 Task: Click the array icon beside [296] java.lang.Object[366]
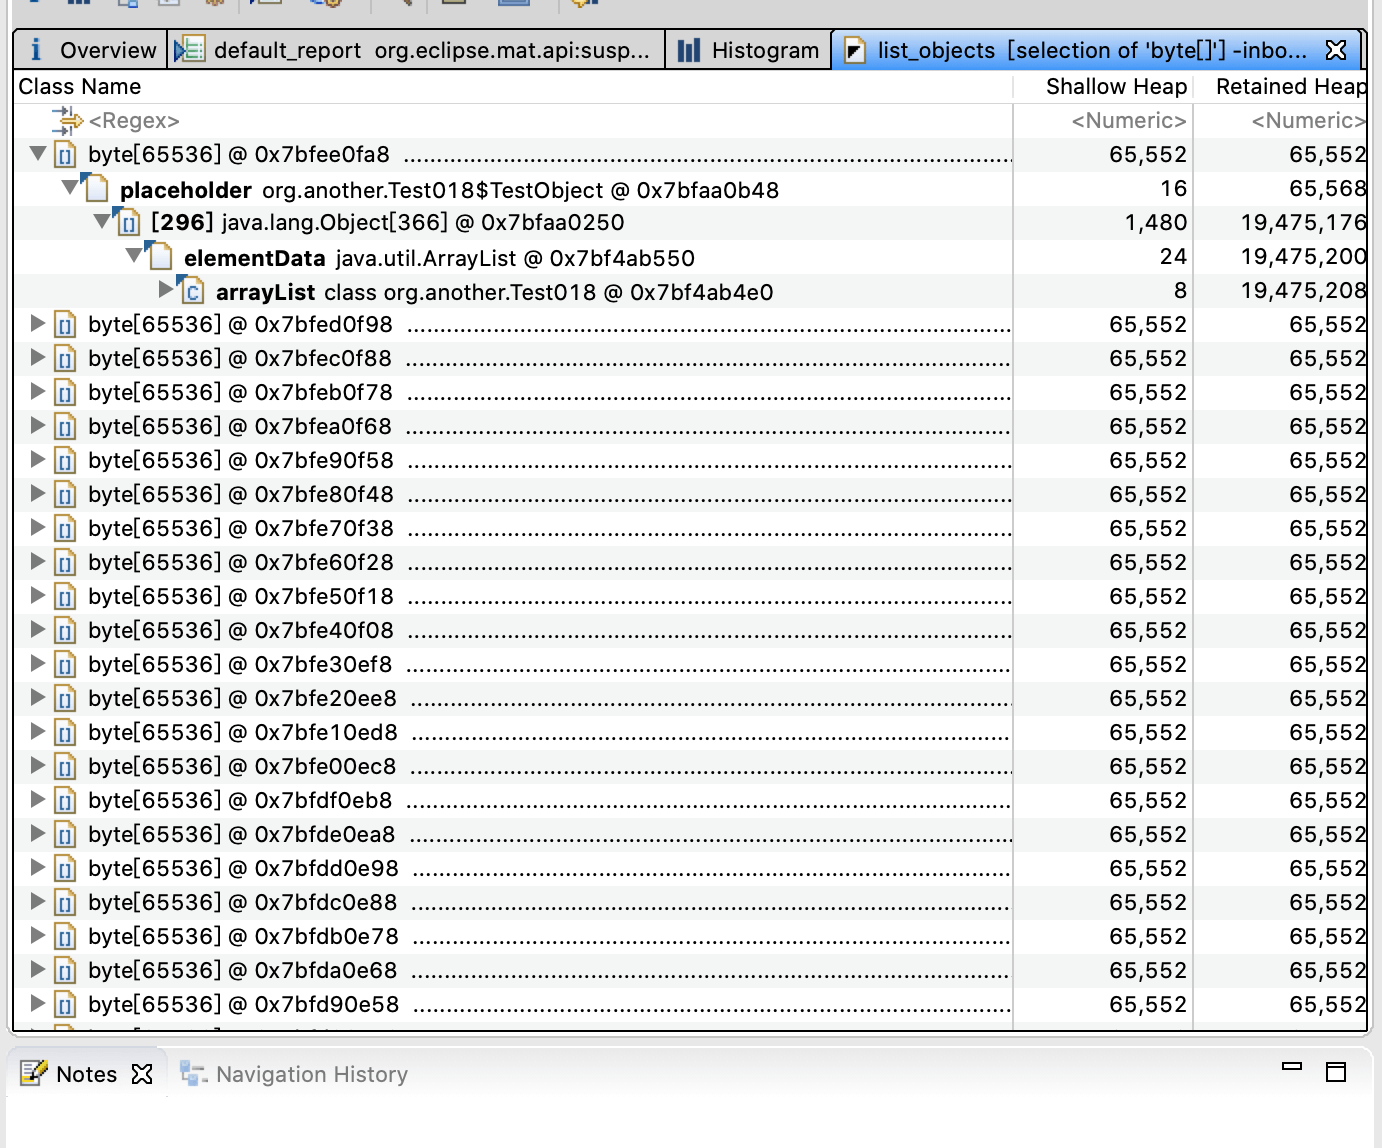click(x=127, y=222)
